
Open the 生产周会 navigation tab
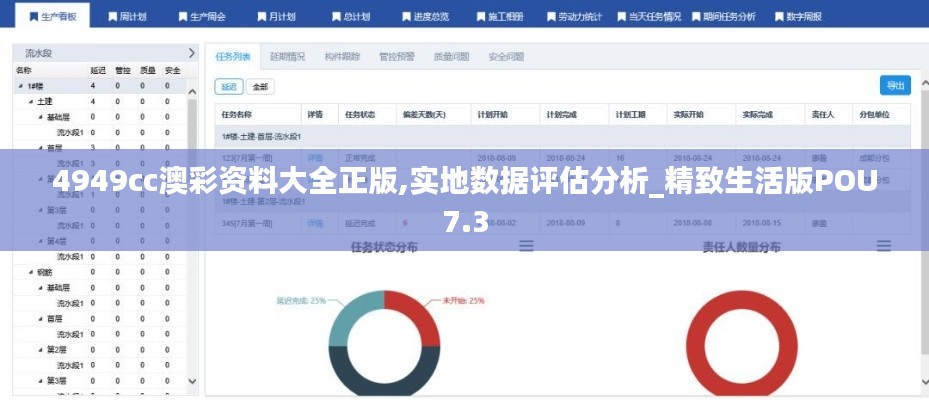(201, 17)
